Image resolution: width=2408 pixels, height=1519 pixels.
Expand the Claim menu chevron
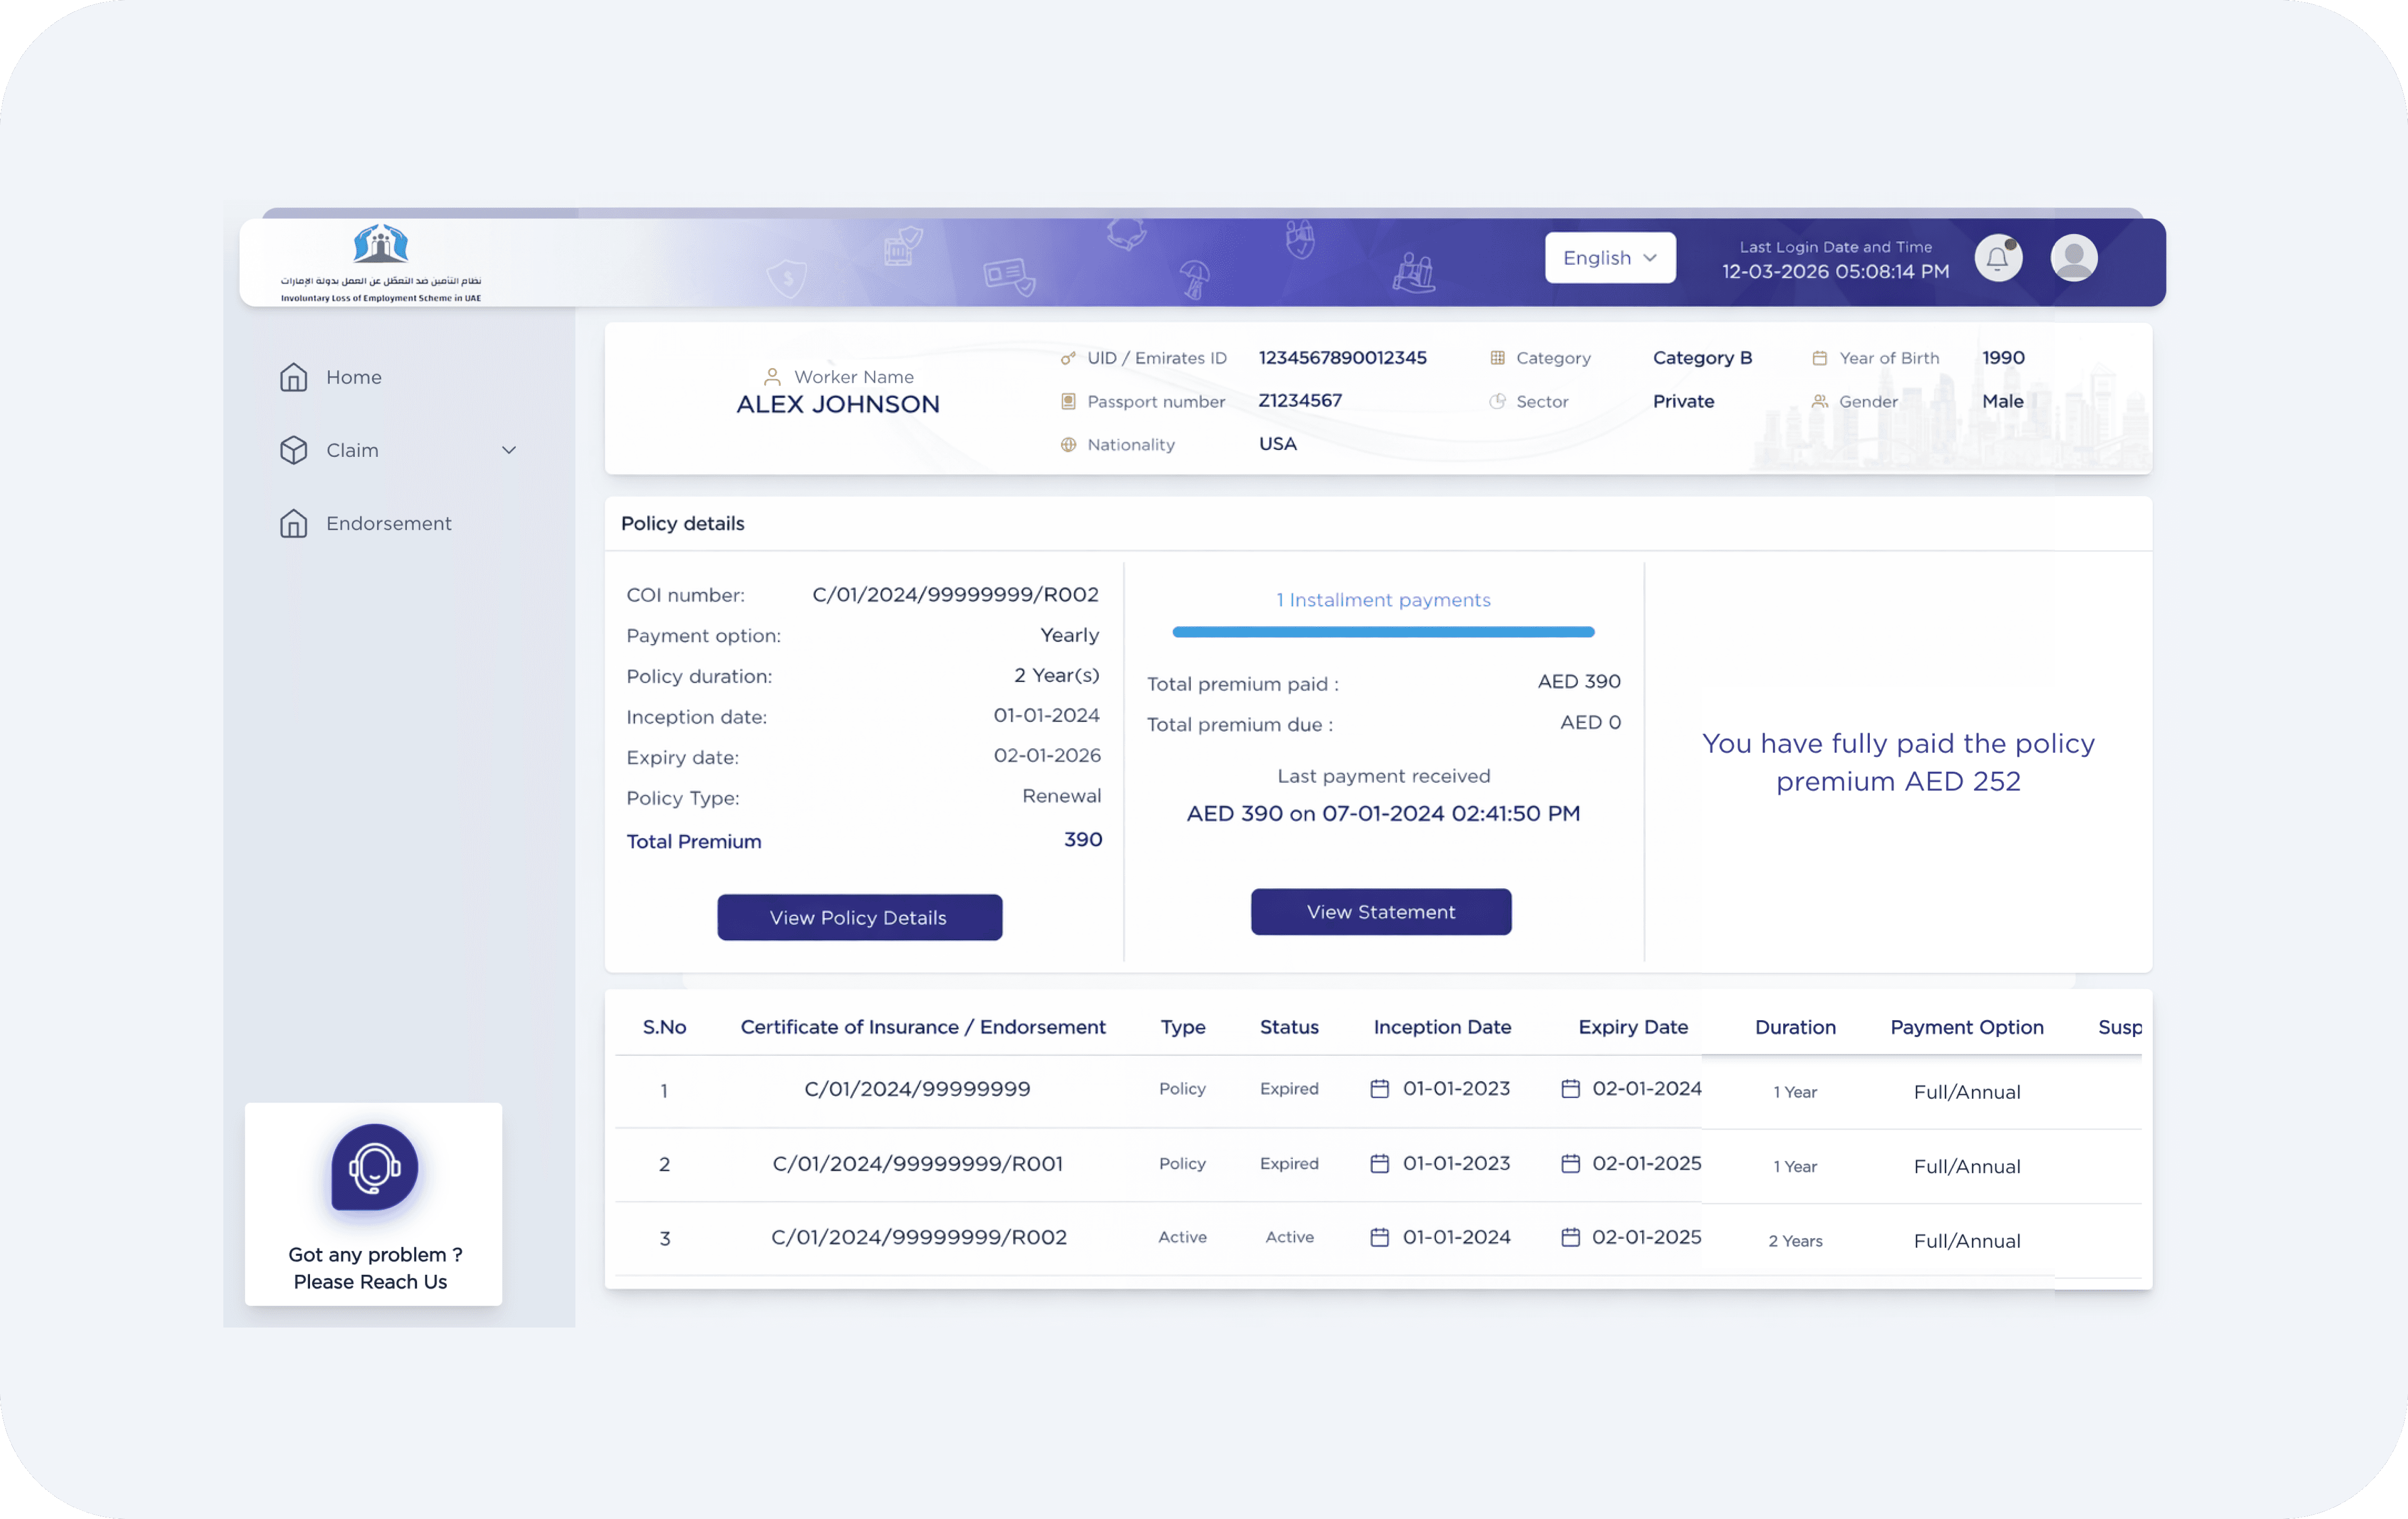[x=508, y=450]
